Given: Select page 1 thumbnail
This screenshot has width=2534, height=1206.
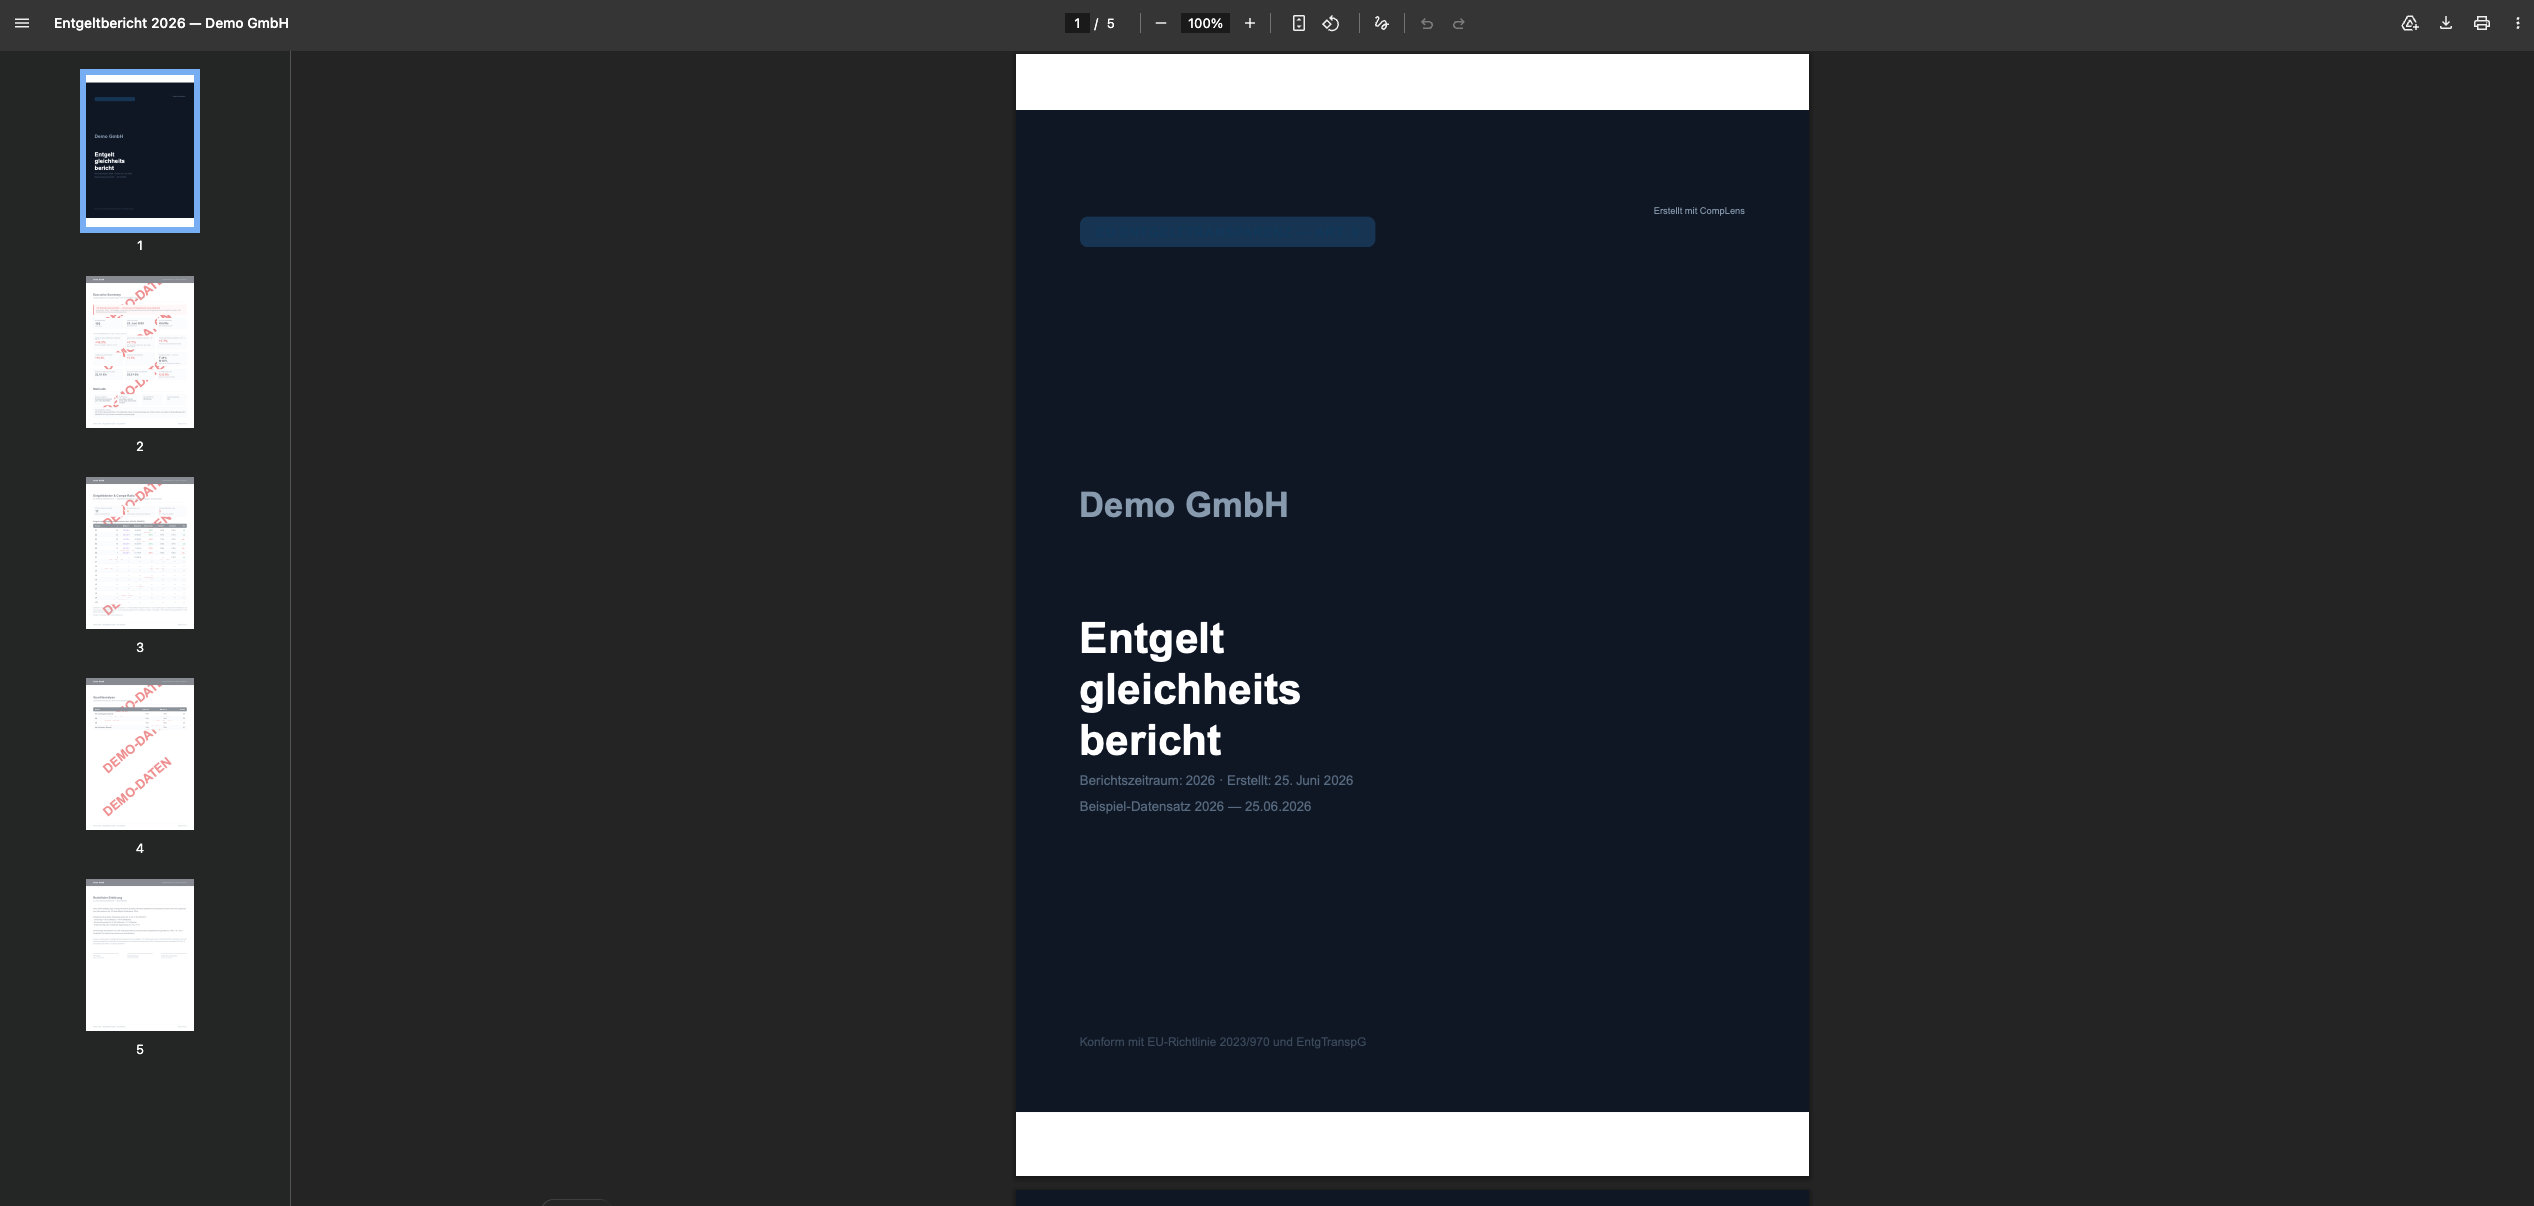Looking at the screenshot, I should (x=140, y=151).
